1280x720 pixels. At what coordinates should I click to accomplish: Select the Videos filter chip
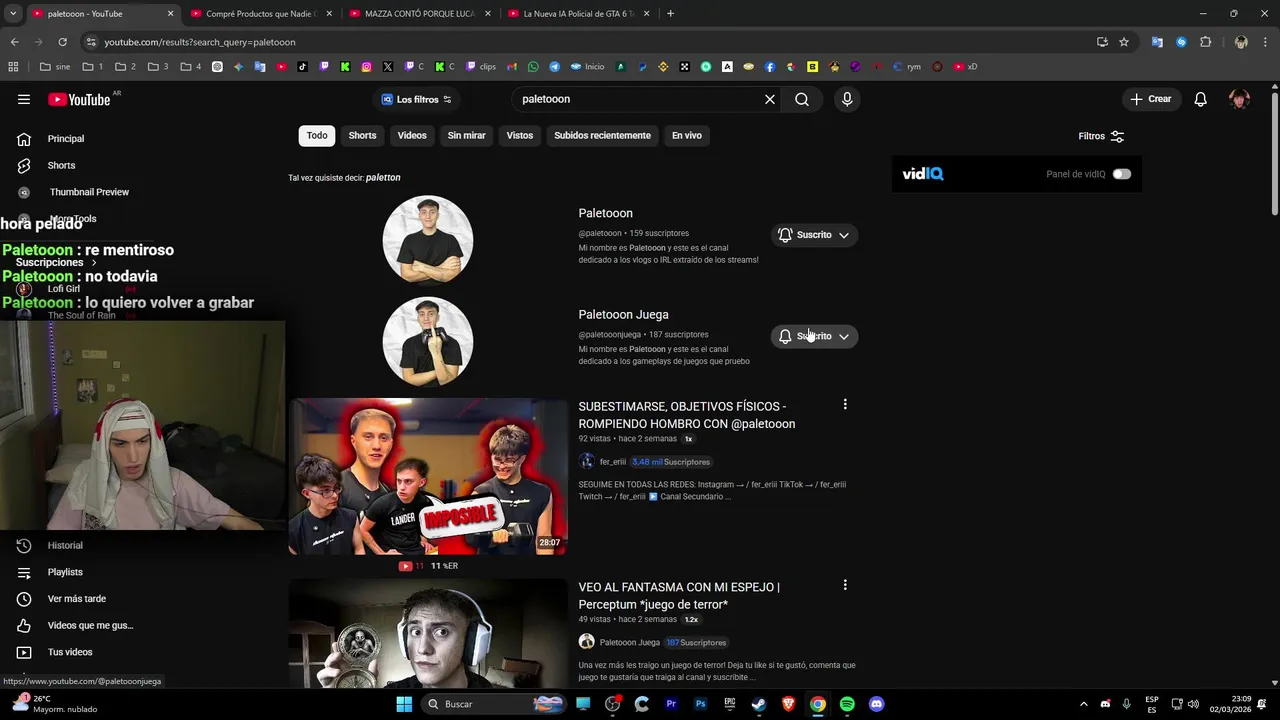pos(412,136)
